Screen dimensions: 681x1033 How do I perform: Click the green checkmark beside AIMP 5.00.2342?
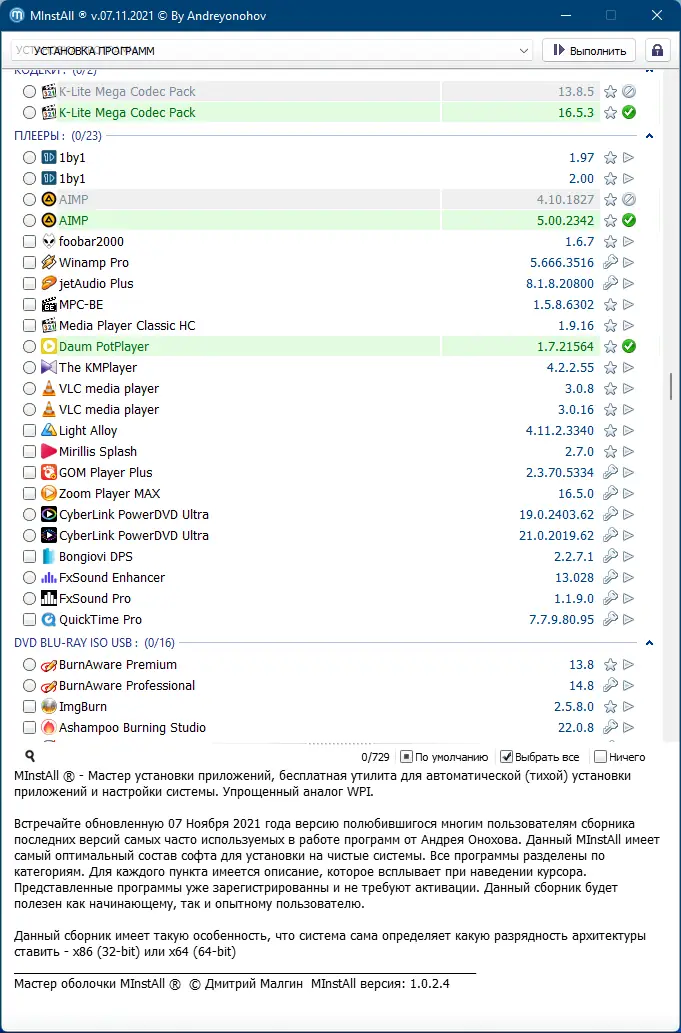(628, 220)
